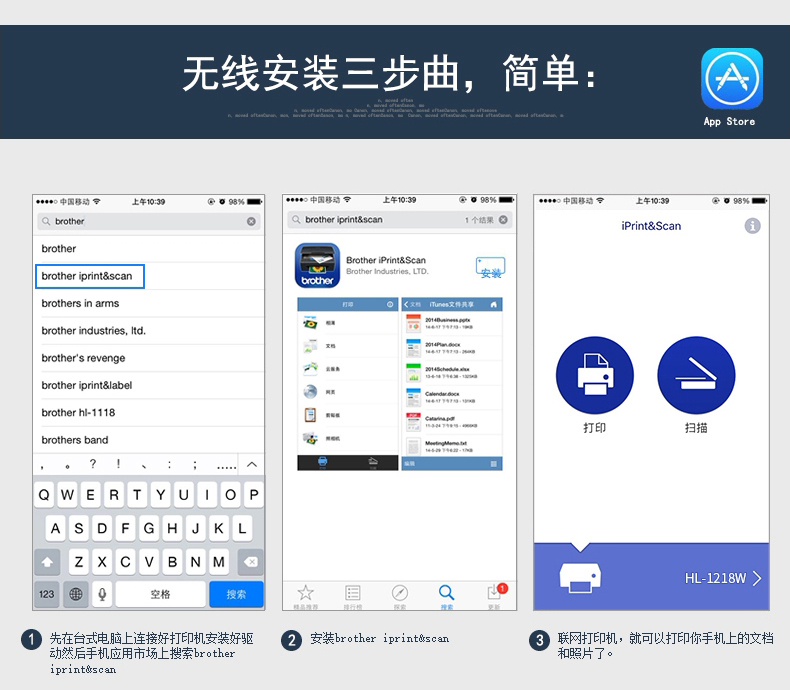
Task: Open the Top Charts list tab
Action: tap(353, 596)
